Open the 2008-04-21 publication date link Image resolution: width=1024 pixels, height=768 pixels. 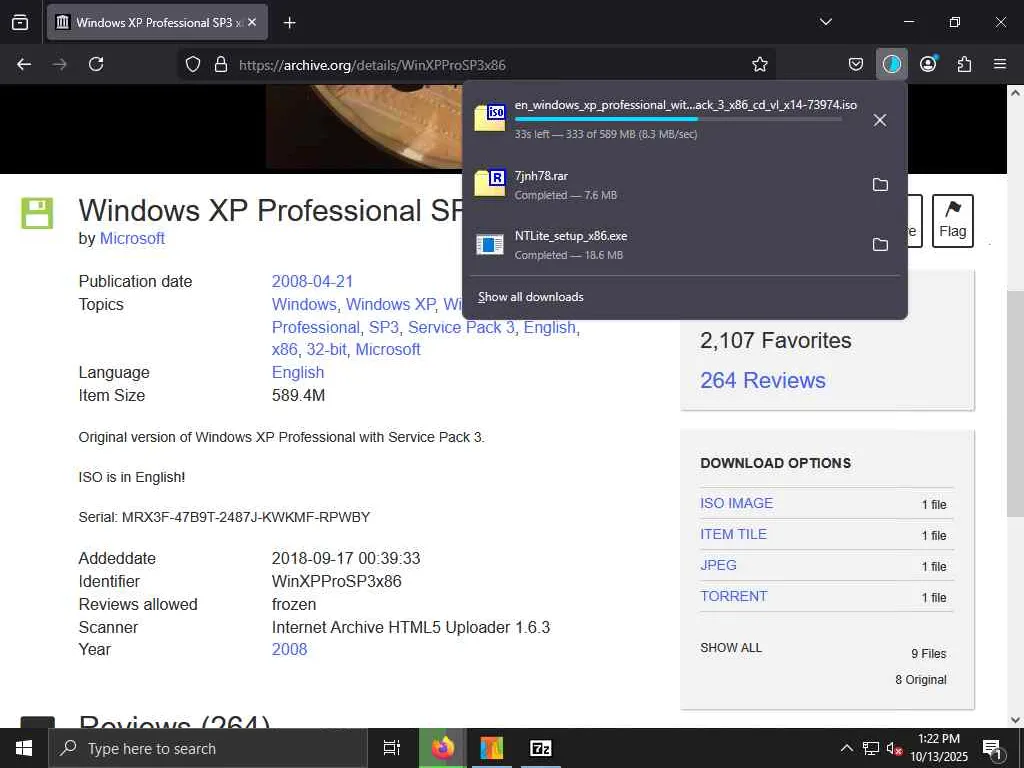coord(312,281)
